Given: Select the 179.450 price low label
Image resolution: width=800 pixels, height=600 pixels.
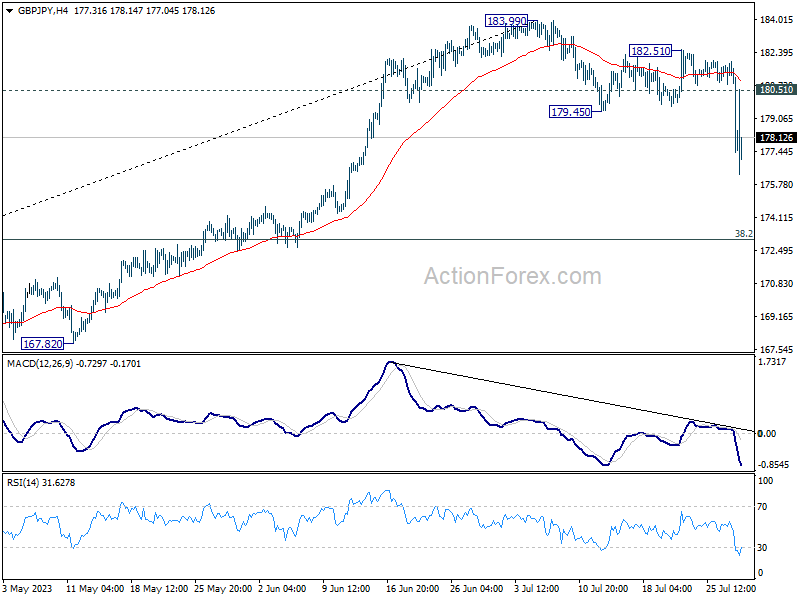Looking at the screenshot, I should 570,112.
